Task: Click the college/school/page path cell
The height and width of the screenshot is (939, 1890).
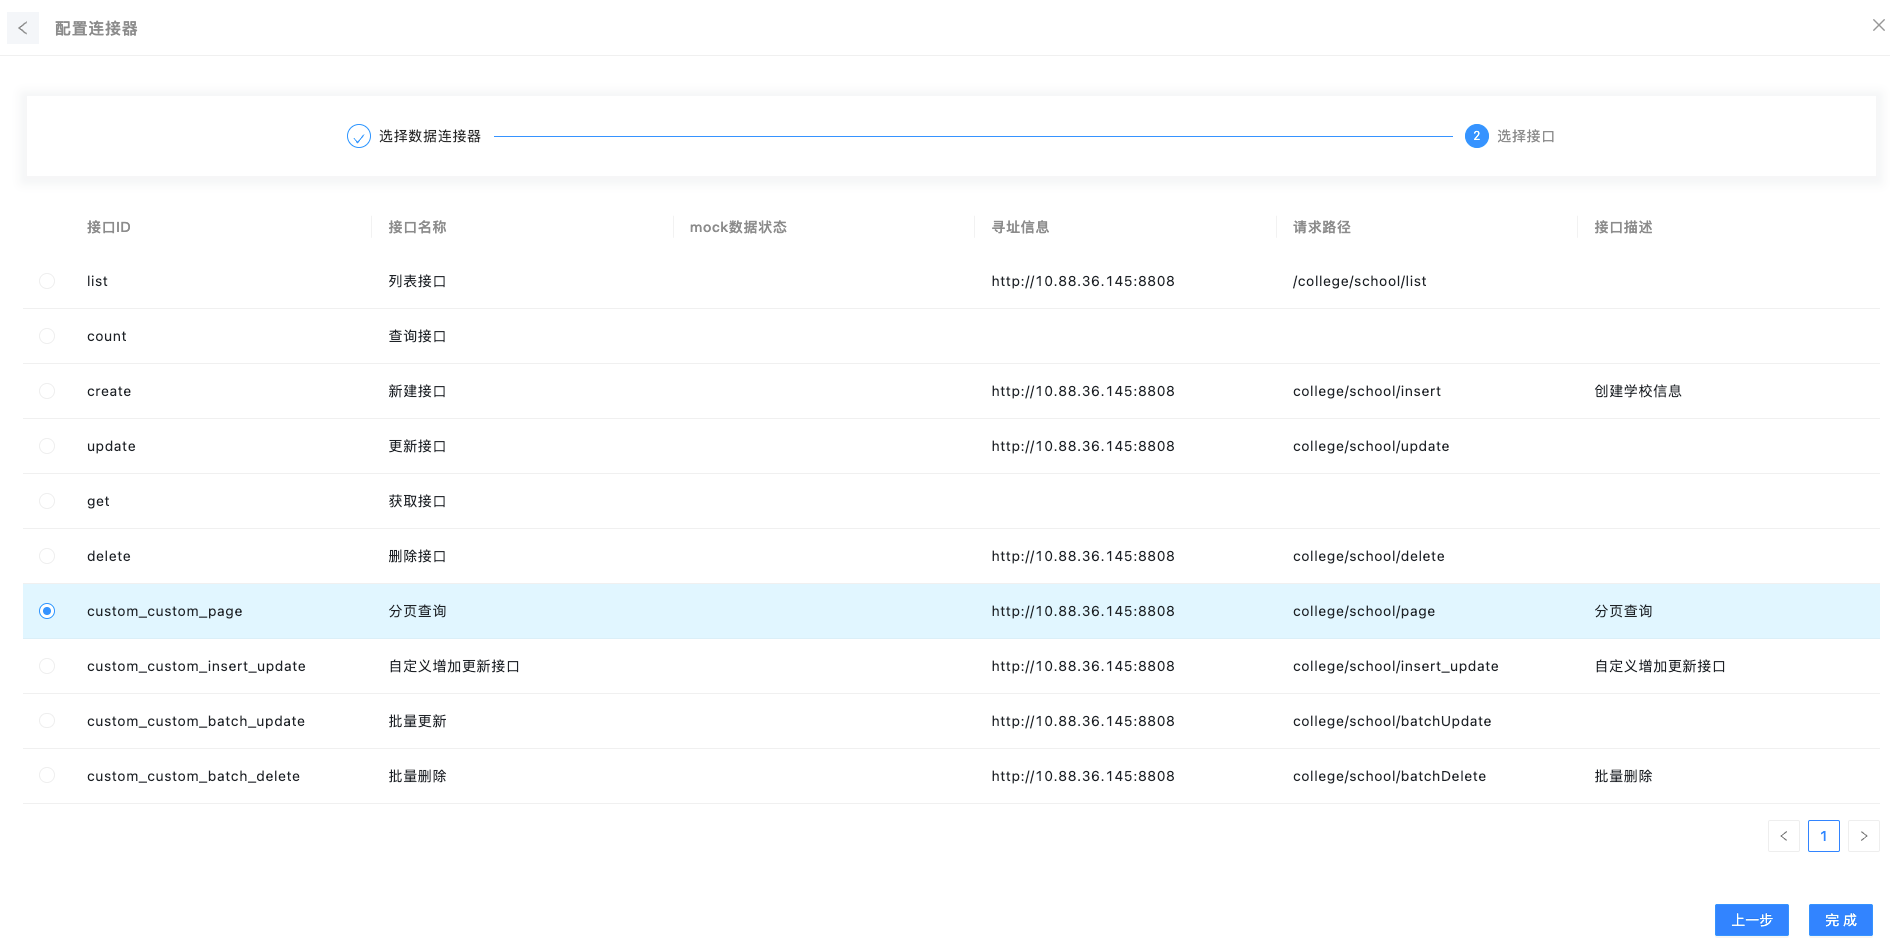Action: 1364,611
